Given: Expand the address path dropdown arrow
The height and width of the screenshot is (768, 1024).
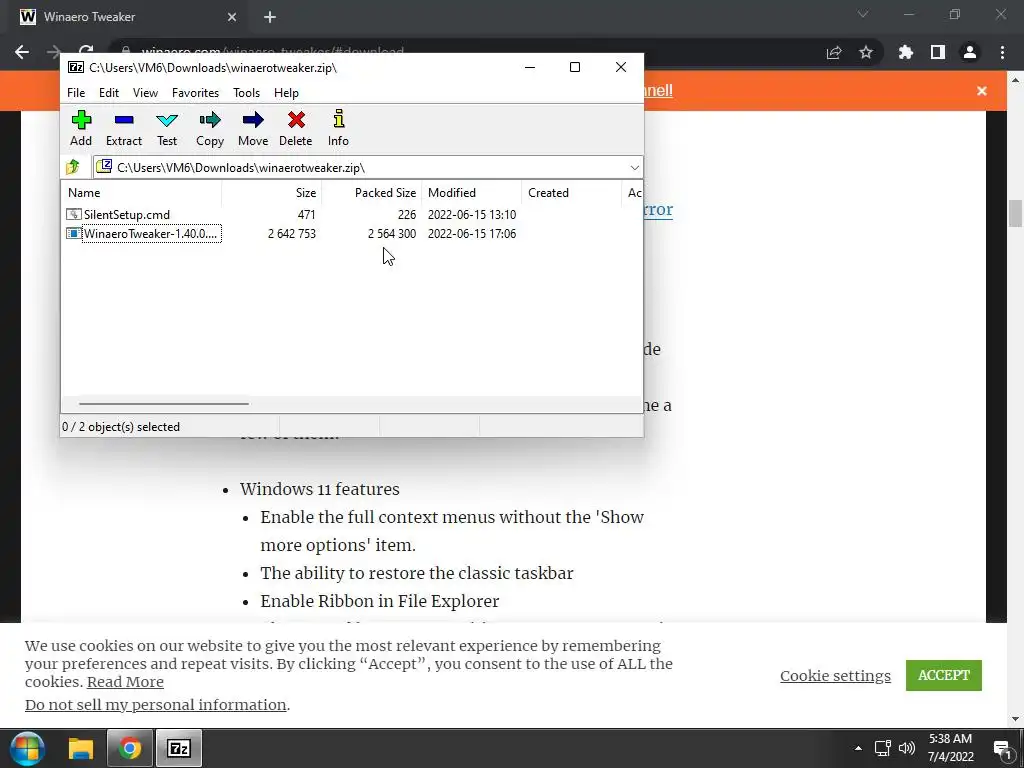Looking at the screenshot, I should pyautogui.click(x=634, y=168).
